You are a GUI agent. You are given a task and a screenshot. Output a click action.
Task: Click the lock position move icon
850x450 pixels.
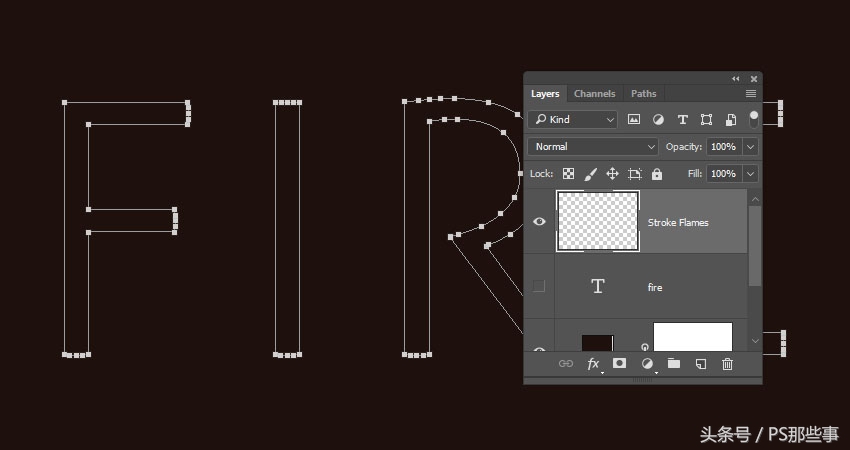coord(612,174)
